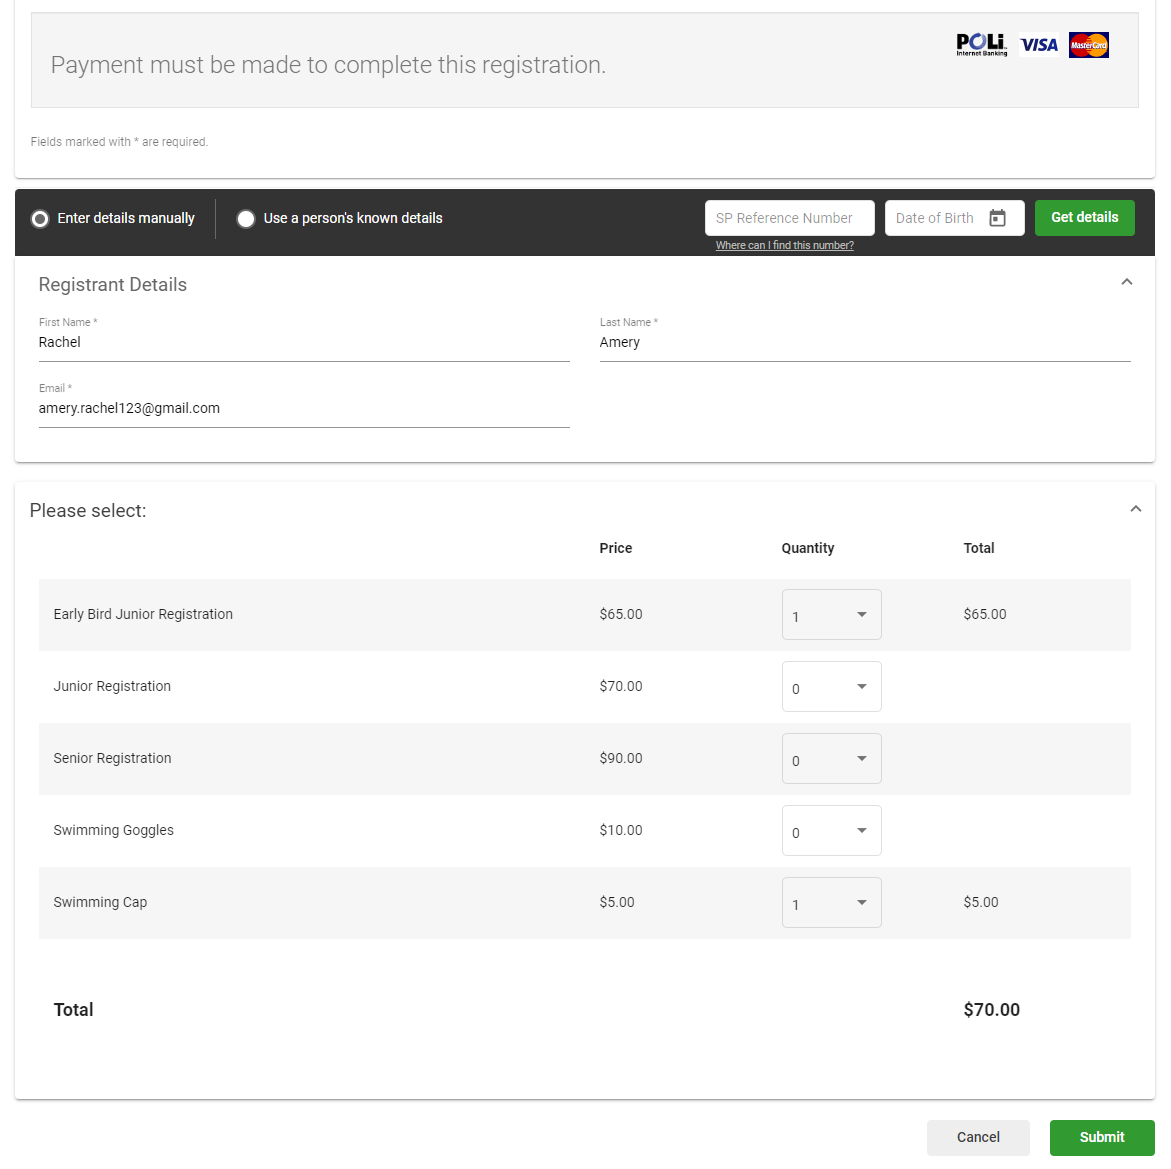The width and height of the screenshot is (1171, 1169).
Task: Click the $70.00 Junior Registration price
Action: point(621,686)
